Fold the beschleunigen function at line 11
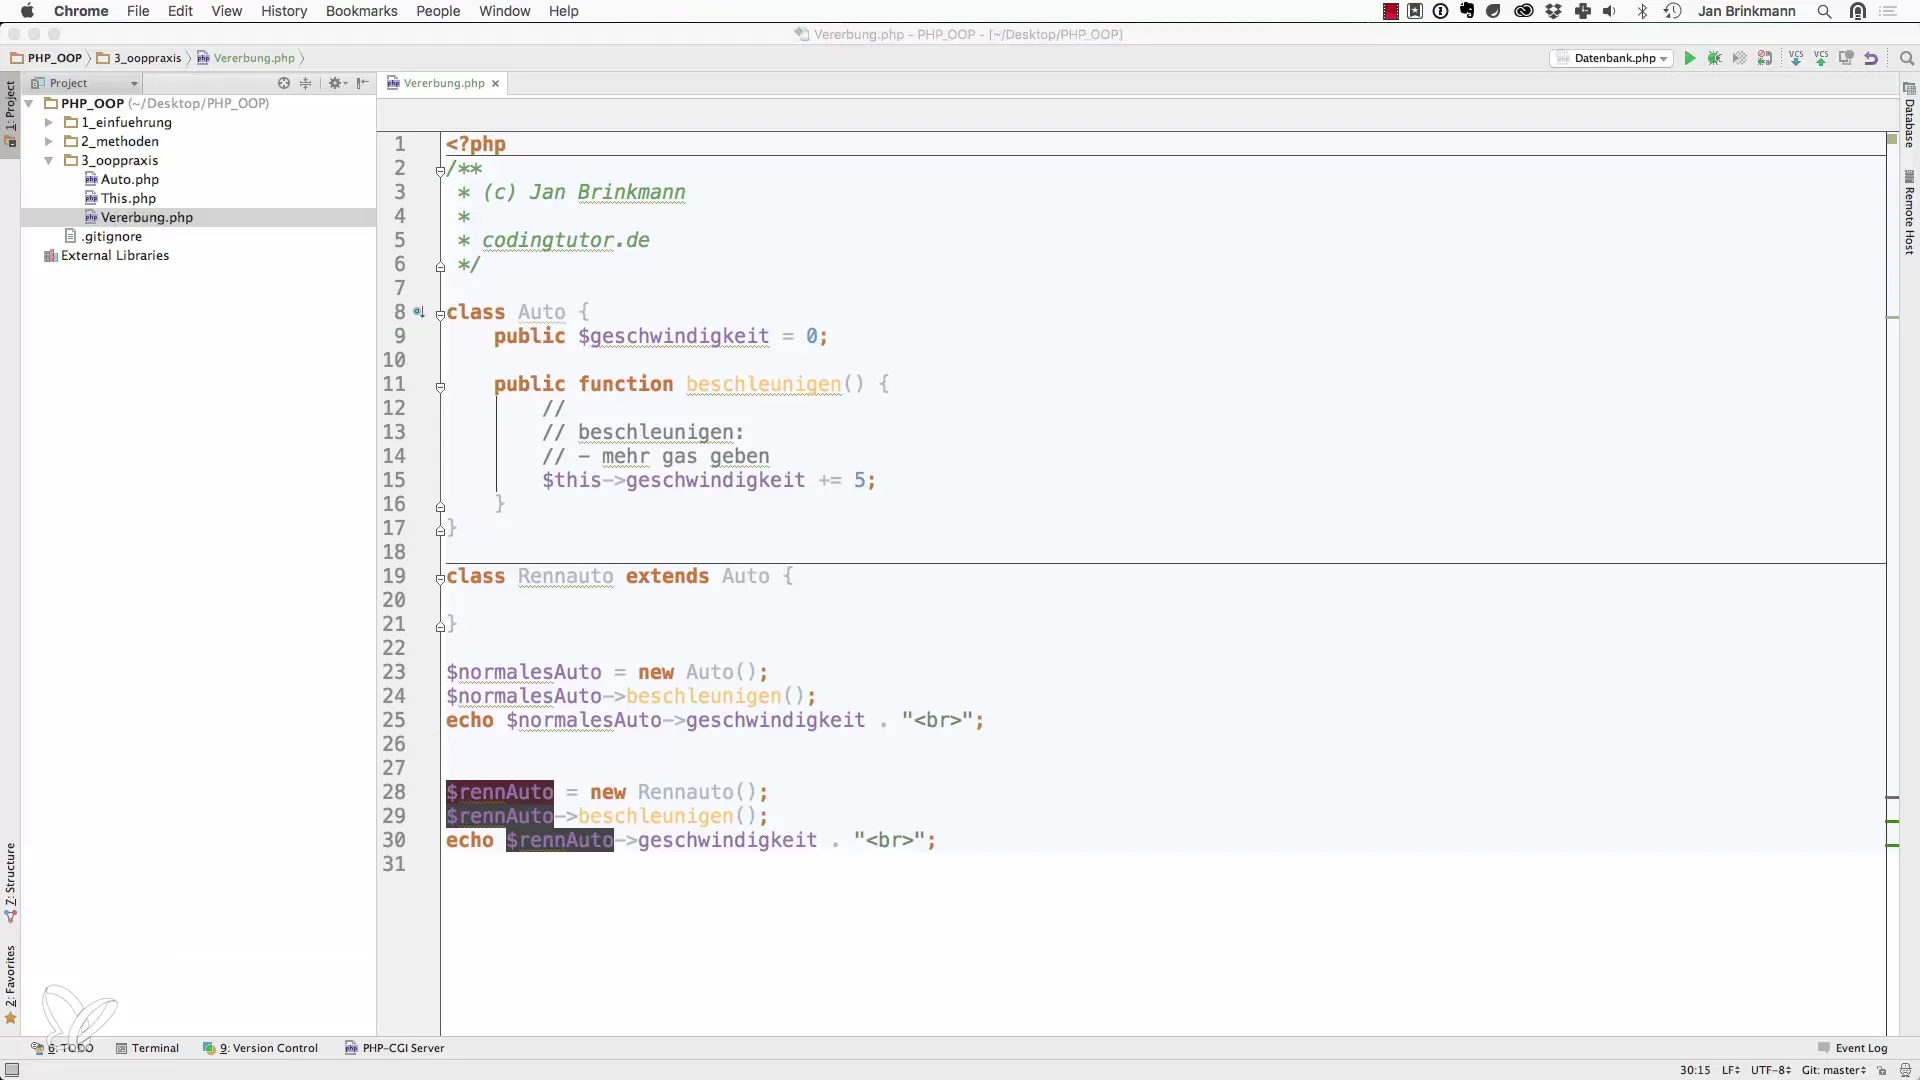 coord(440,386)
